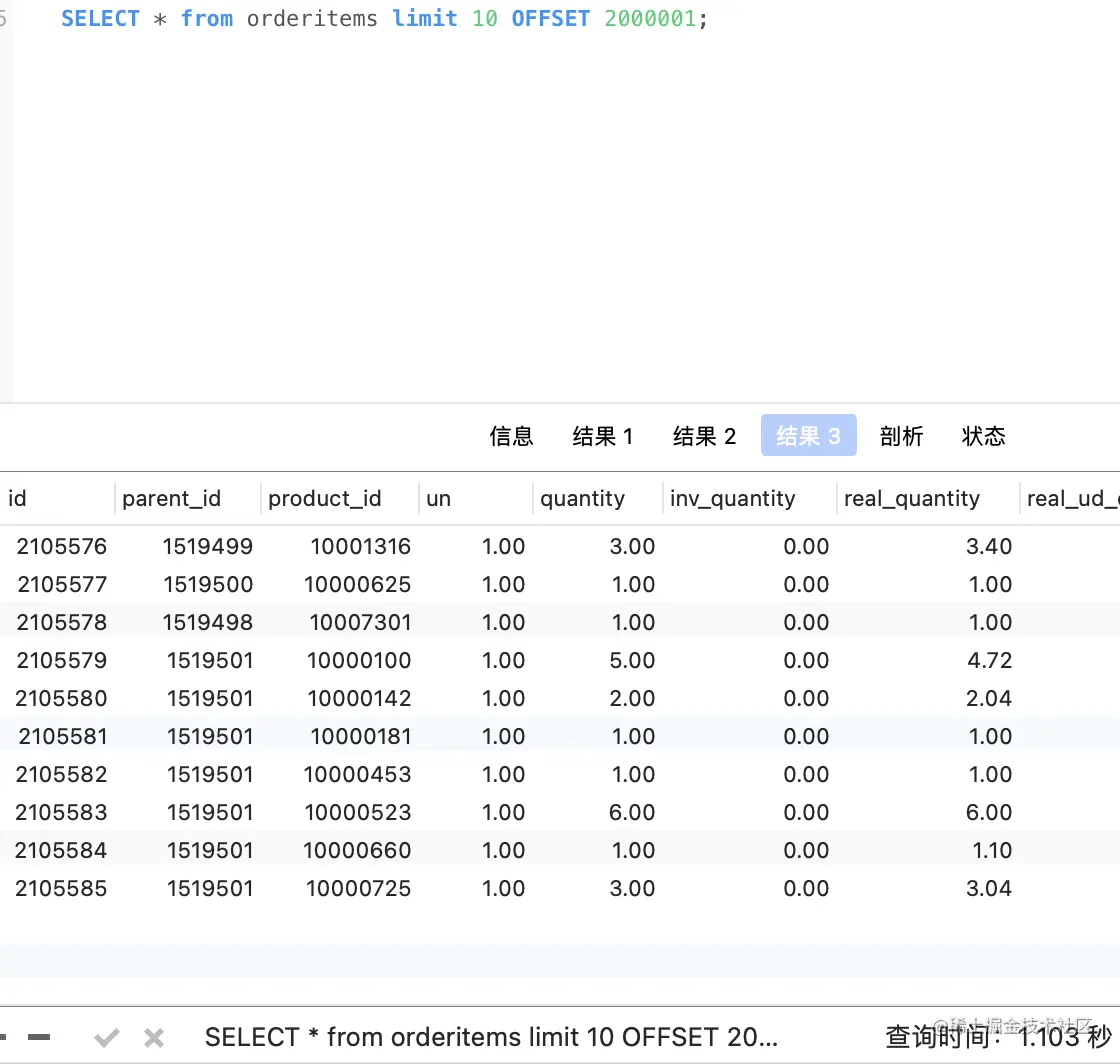Click the X discard-changes icon
The width and height of the screenshot is (1120, 1064).
click(154, 1038)
